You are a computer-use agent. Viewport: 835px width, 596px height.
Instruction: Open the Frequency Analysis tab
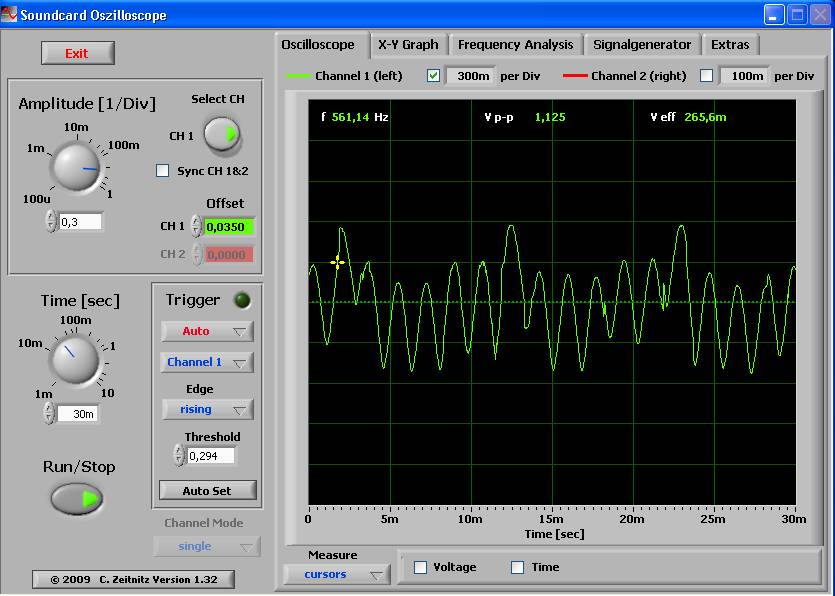pyautogui.click(x=515, y=45)
